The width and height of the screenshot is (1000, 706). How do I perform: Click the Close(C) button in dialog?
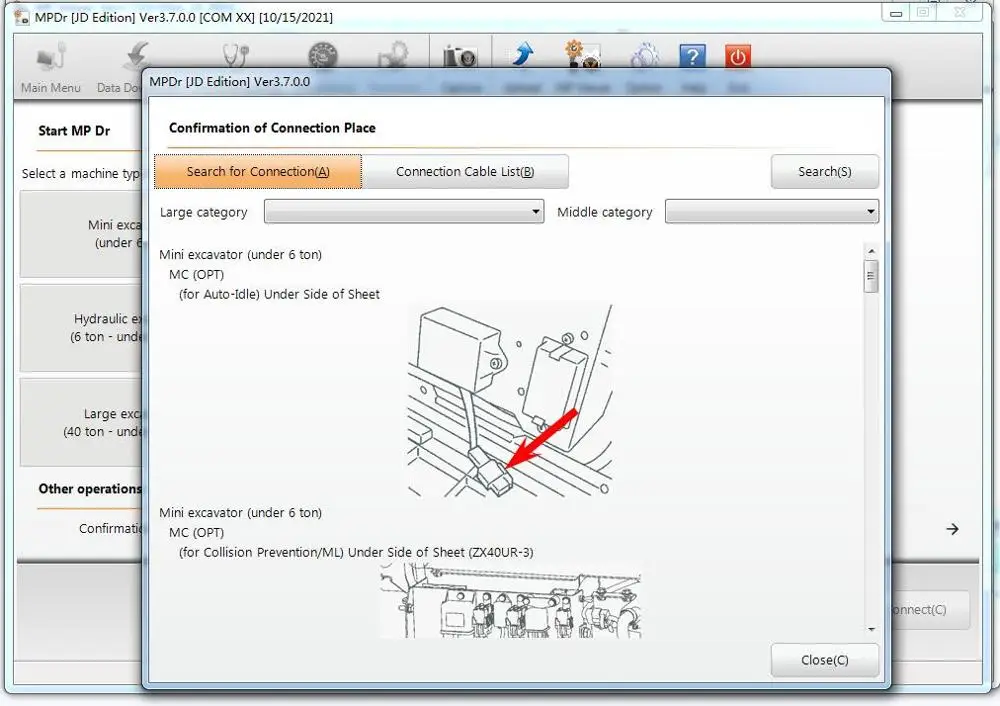click(825, 660)
